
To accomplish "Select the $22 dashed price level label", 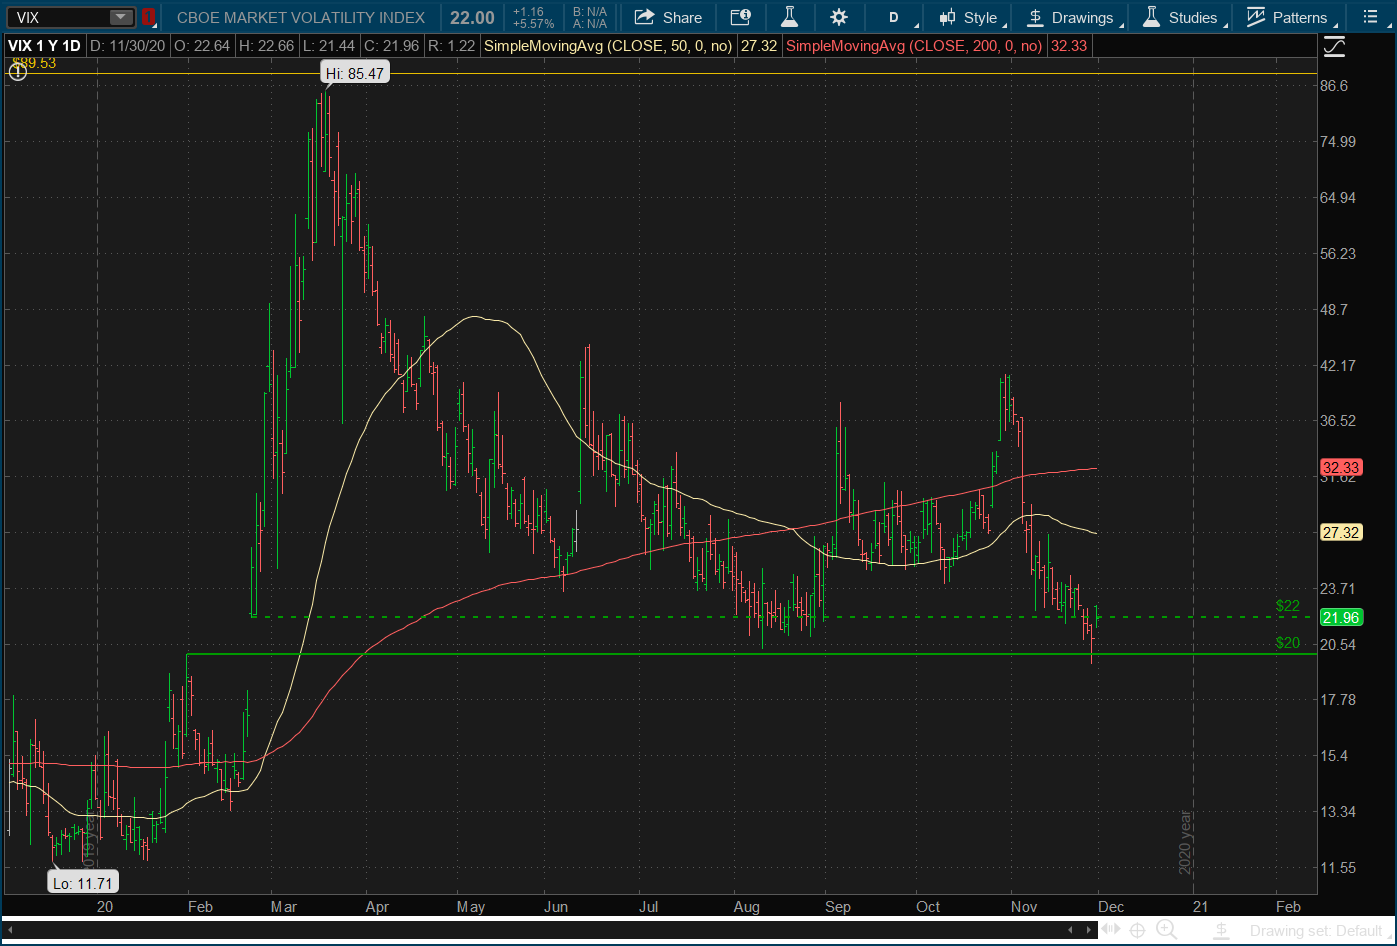I will tap(1287, 606).
